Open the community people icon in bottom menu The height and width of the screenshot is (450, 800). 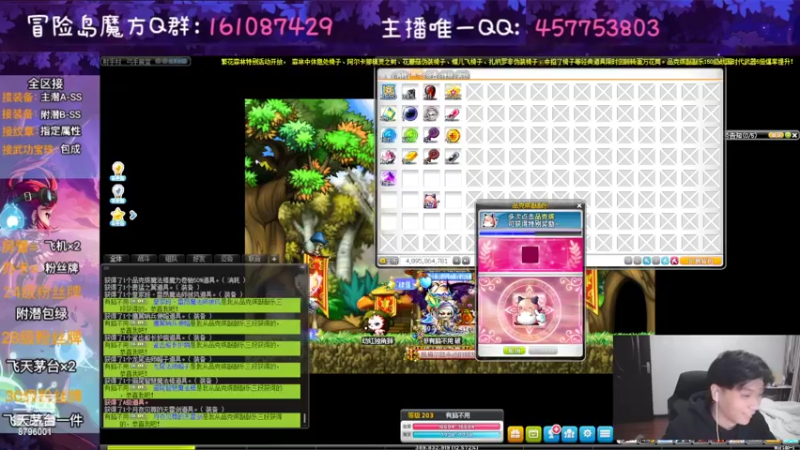[x=569, y=434]
